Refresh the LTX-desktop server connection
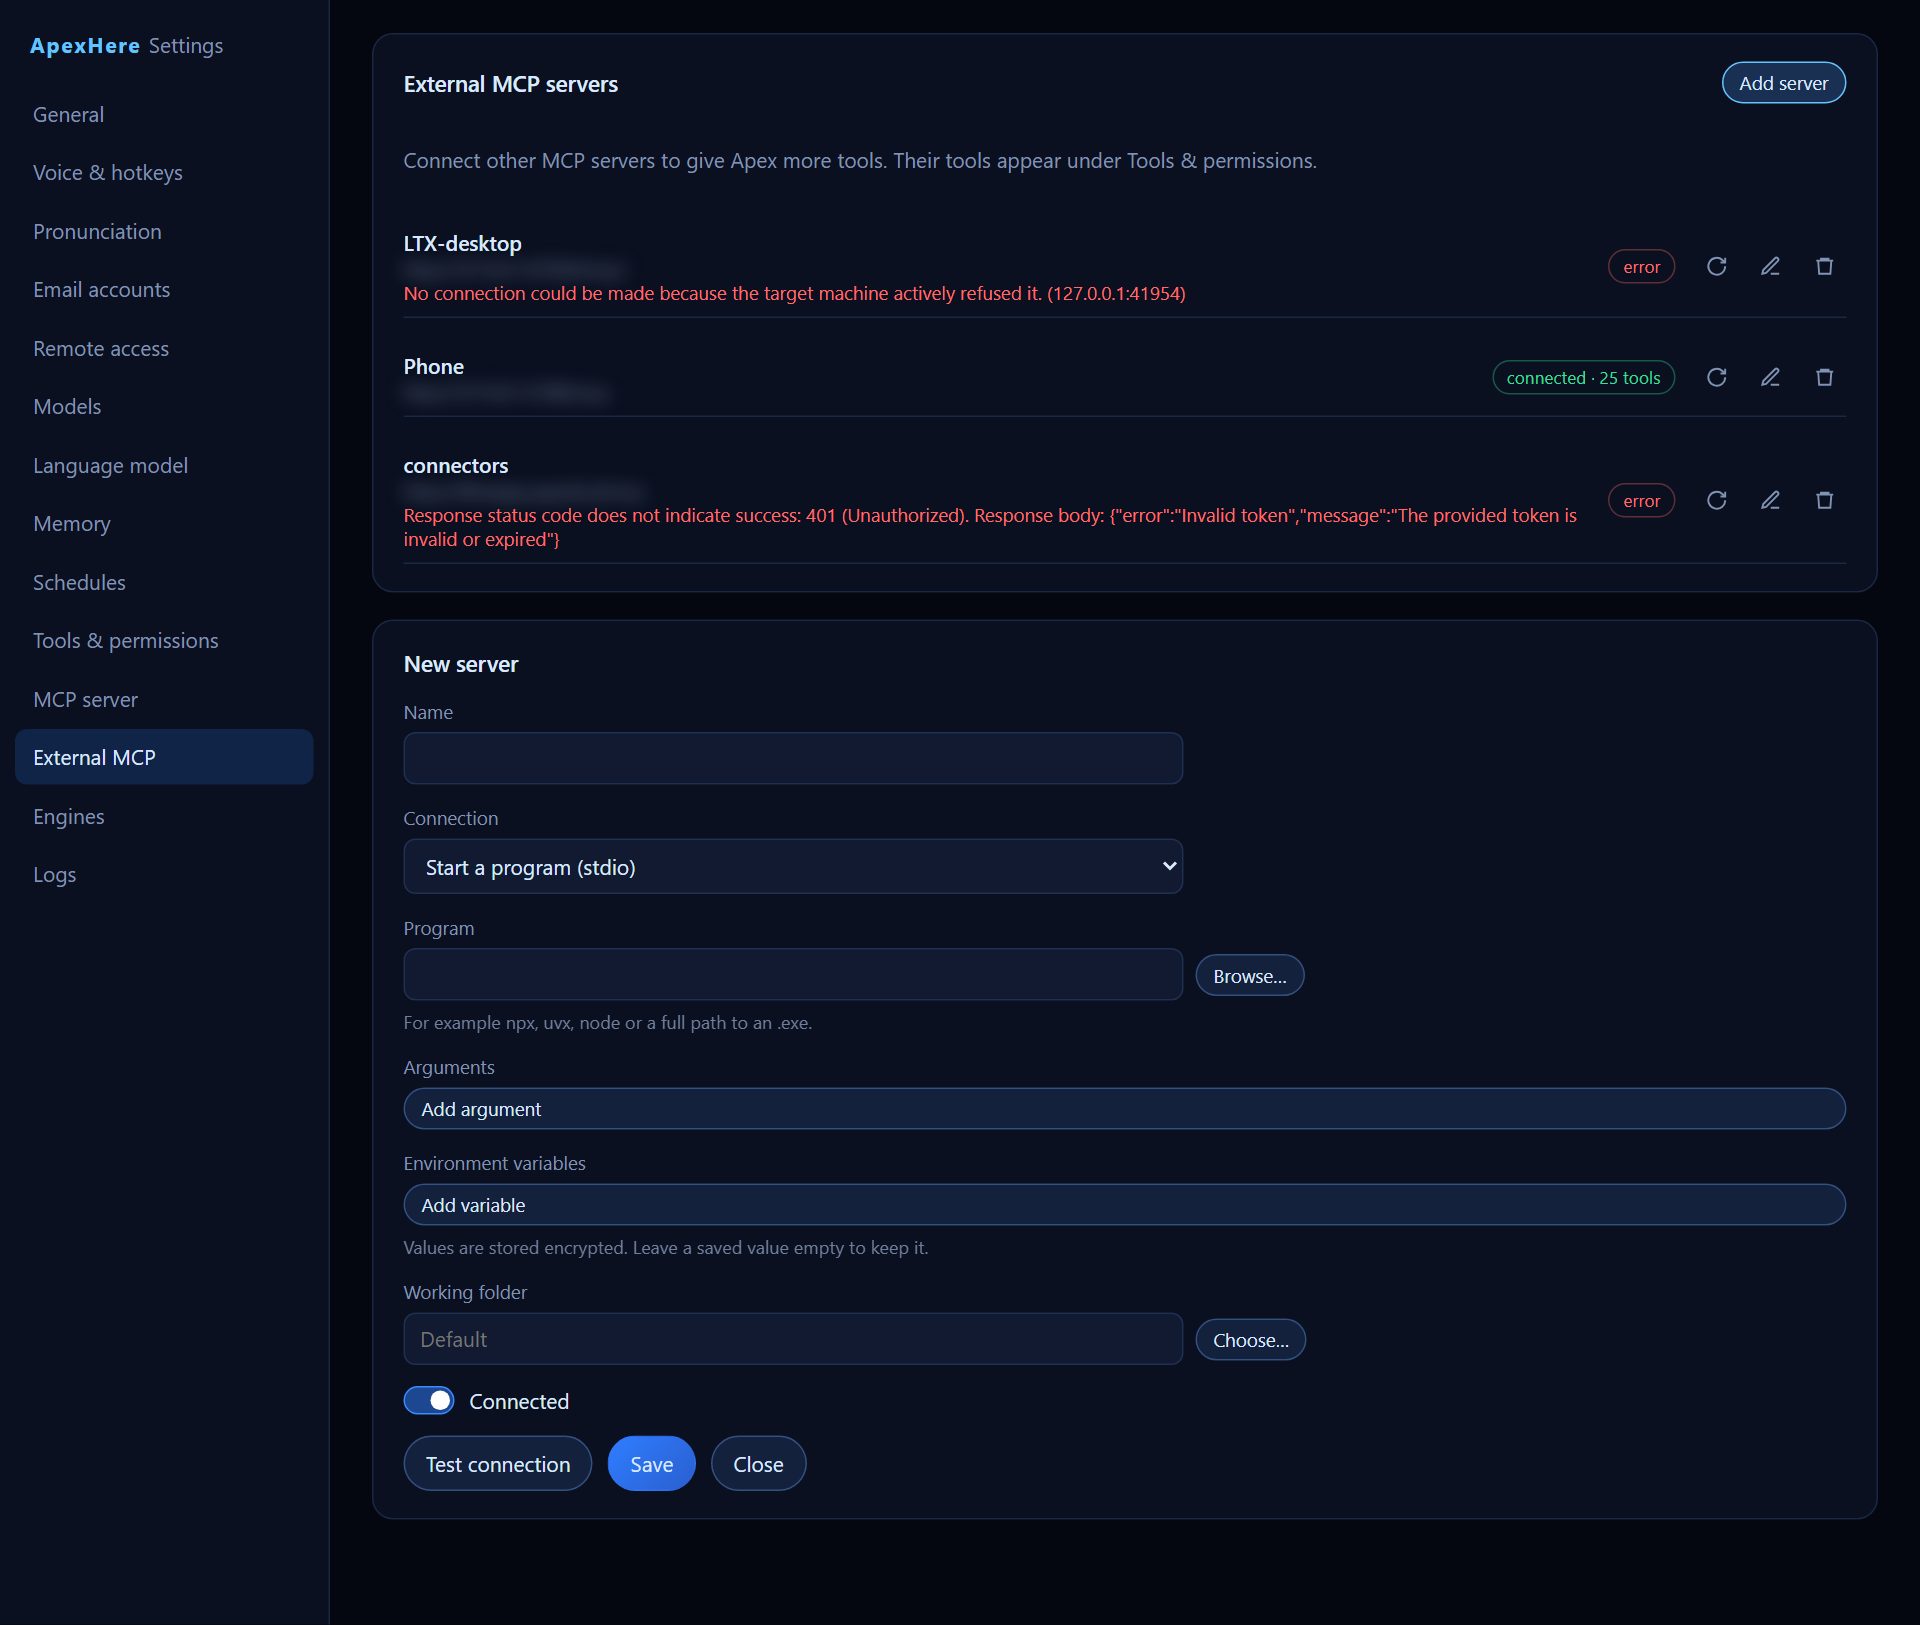1920x1625 pixels. pos(1716,266)
